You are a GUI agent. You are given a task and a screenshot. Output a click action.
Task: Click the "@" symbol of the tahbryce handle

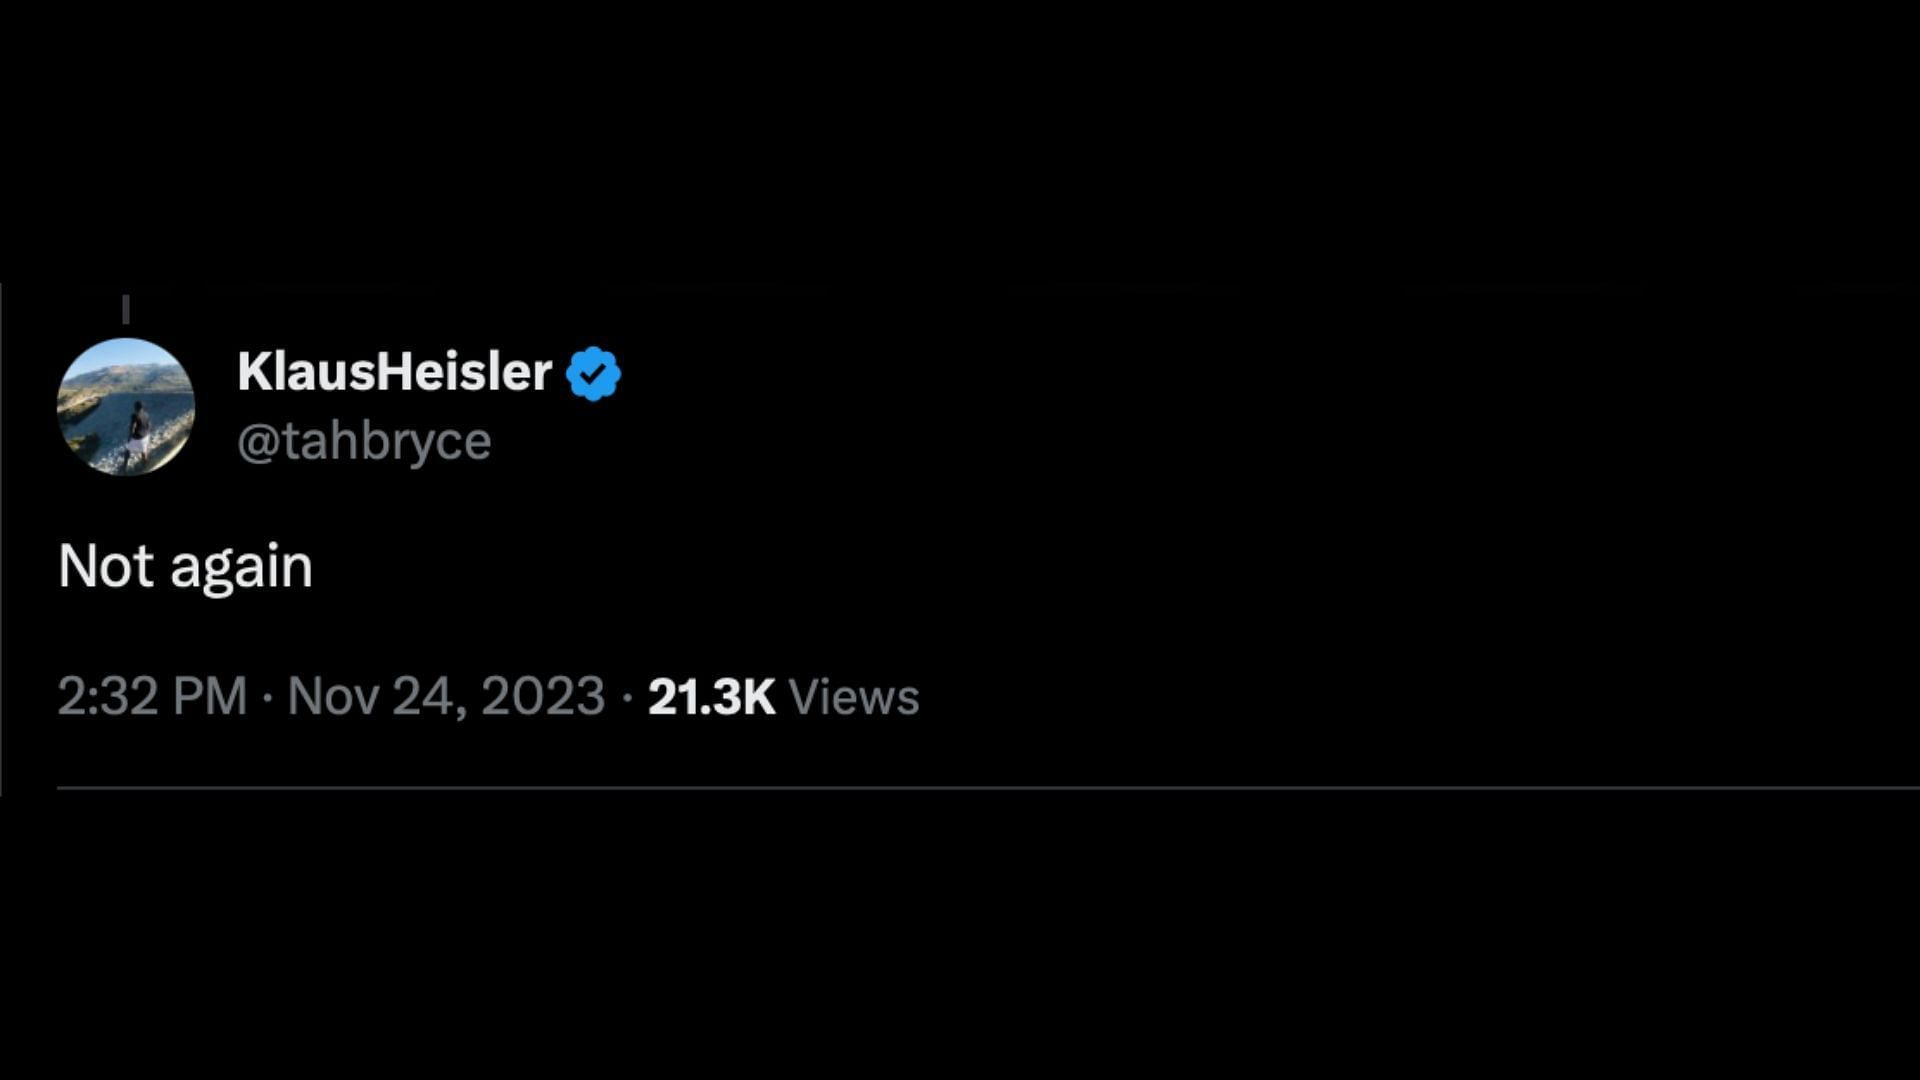[256, 442]
